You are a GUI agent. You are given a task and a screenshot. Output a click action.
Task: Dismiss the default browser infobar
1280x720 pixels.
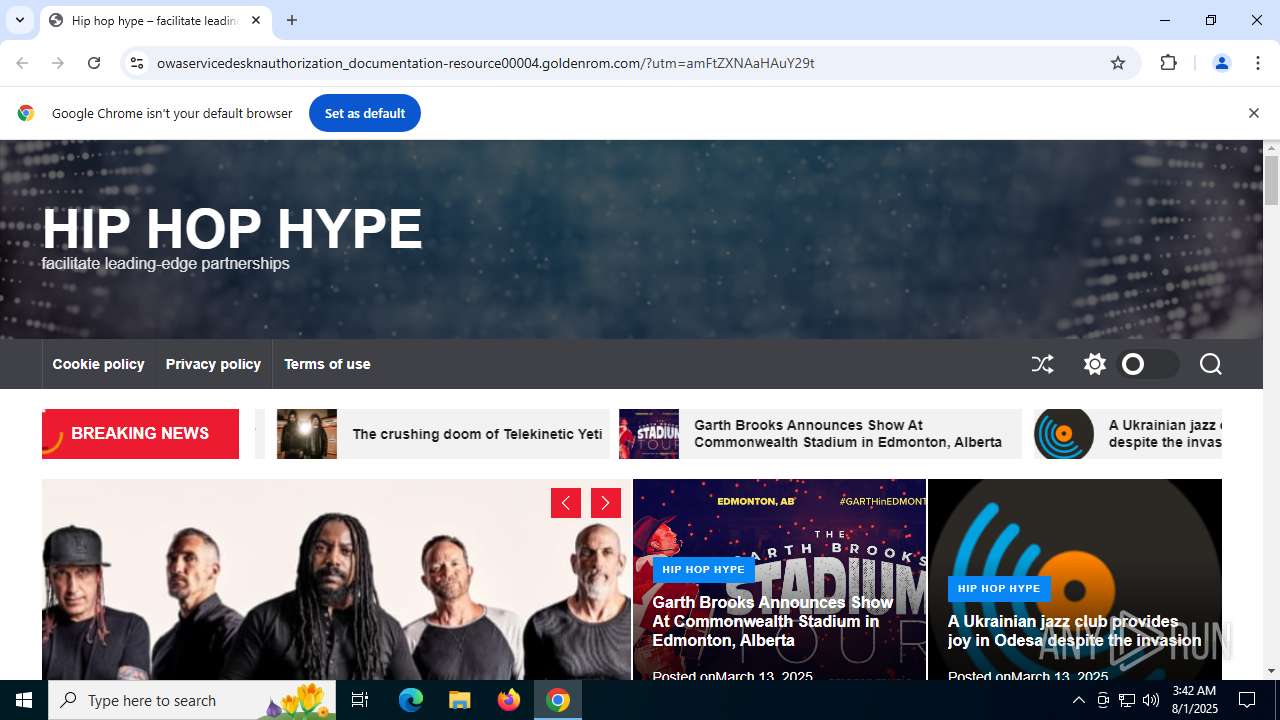tap(1253, 113)
